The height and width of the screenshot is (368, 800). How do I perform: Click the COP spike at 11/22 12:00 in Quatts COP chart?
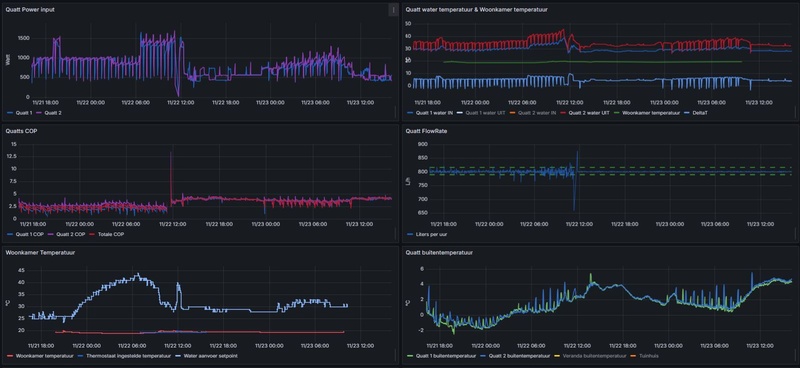[171, 153]
